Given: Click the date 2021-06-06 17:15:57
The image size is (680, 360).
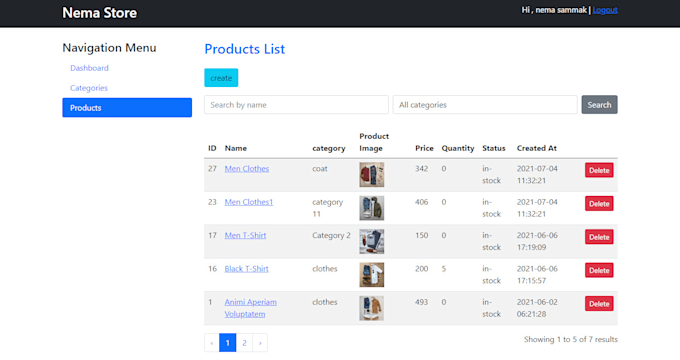Looking at the screenshot, I should (537, 275).
